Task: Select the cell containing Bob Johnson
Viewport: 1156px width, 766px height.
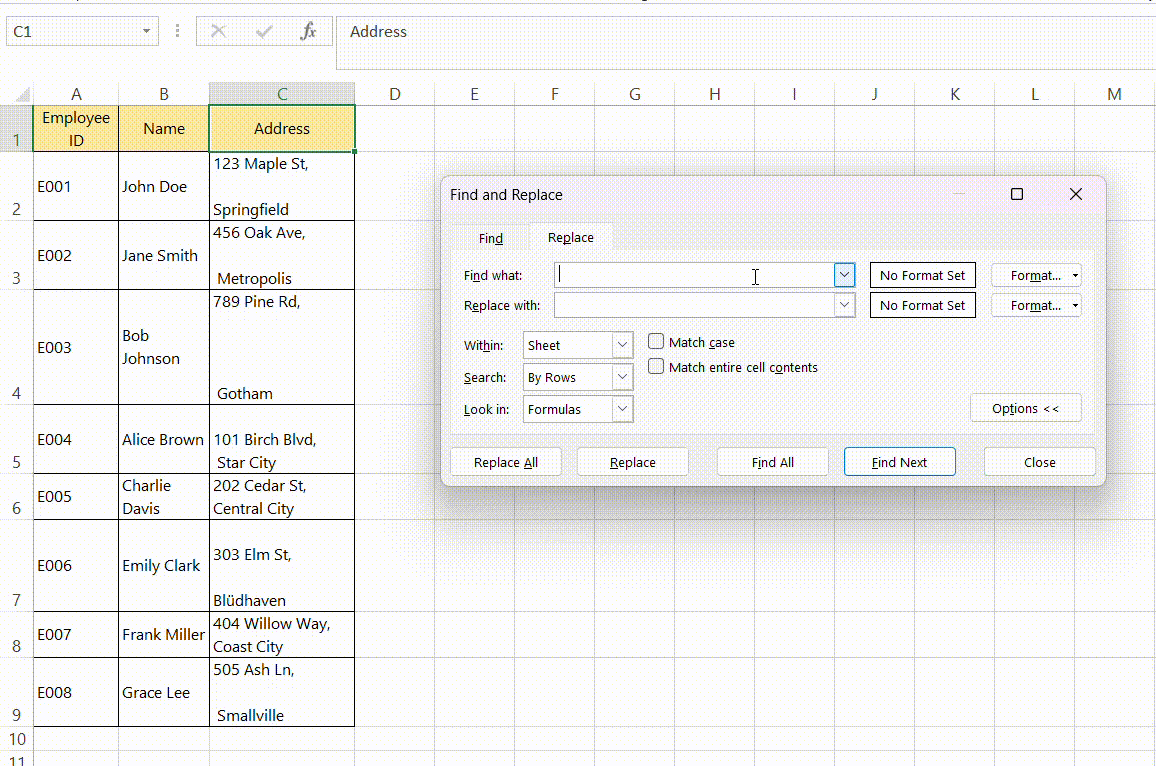Action: [x=164, y=347]
